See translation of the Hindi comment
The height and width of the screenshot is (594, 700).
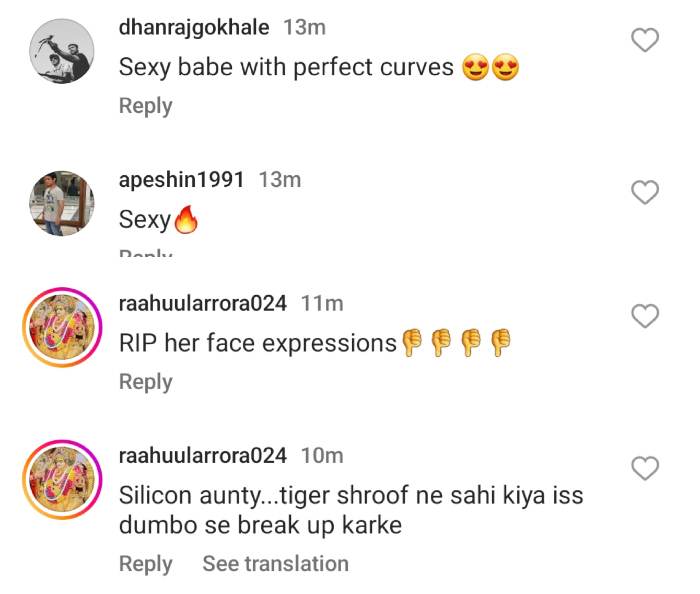tap(275, 564)
